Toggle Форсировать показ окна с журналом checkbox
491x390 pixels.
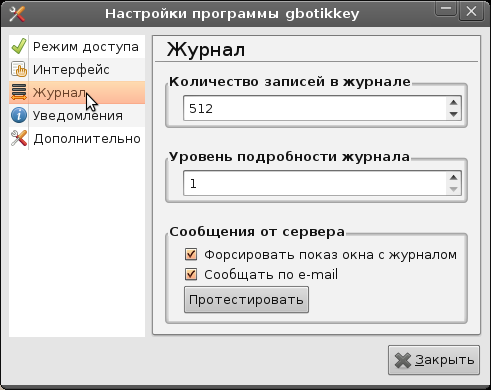[191, 254]
